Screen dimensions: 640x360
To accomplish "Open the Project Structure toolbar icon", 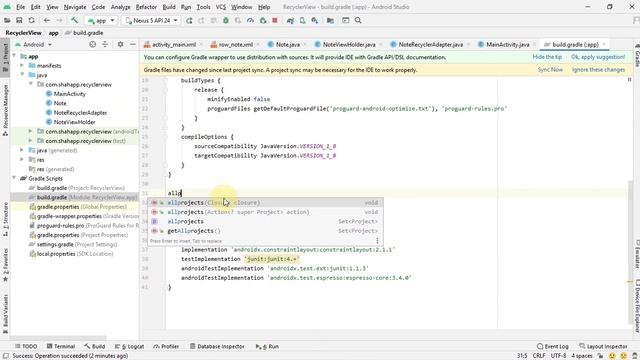I will [x=330, y=20].
